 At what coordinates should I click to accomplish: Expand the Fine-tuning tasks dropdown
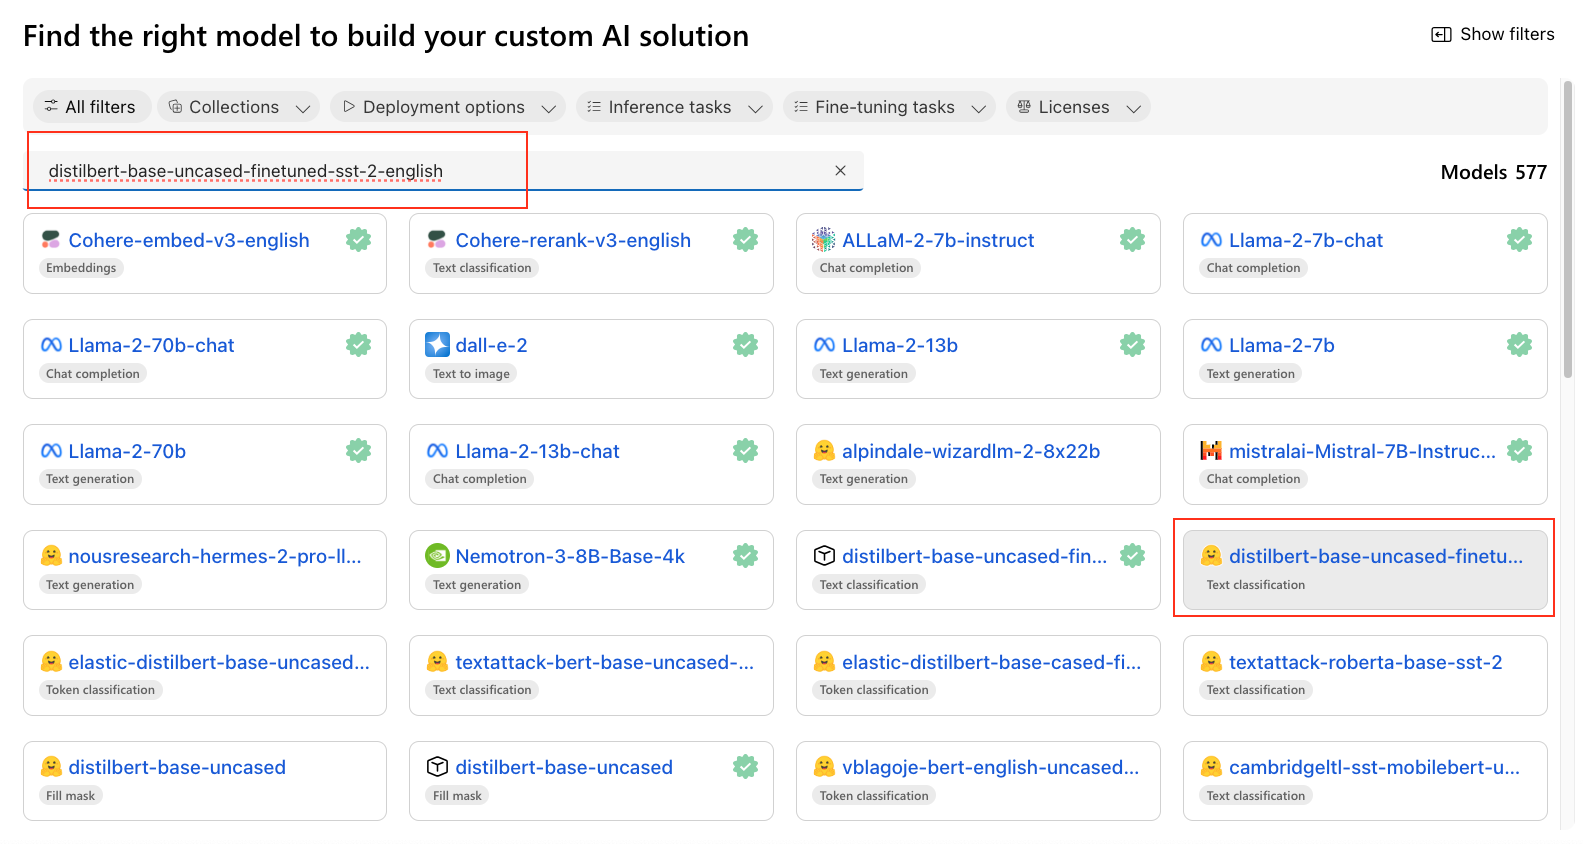(x=889, y=107)
